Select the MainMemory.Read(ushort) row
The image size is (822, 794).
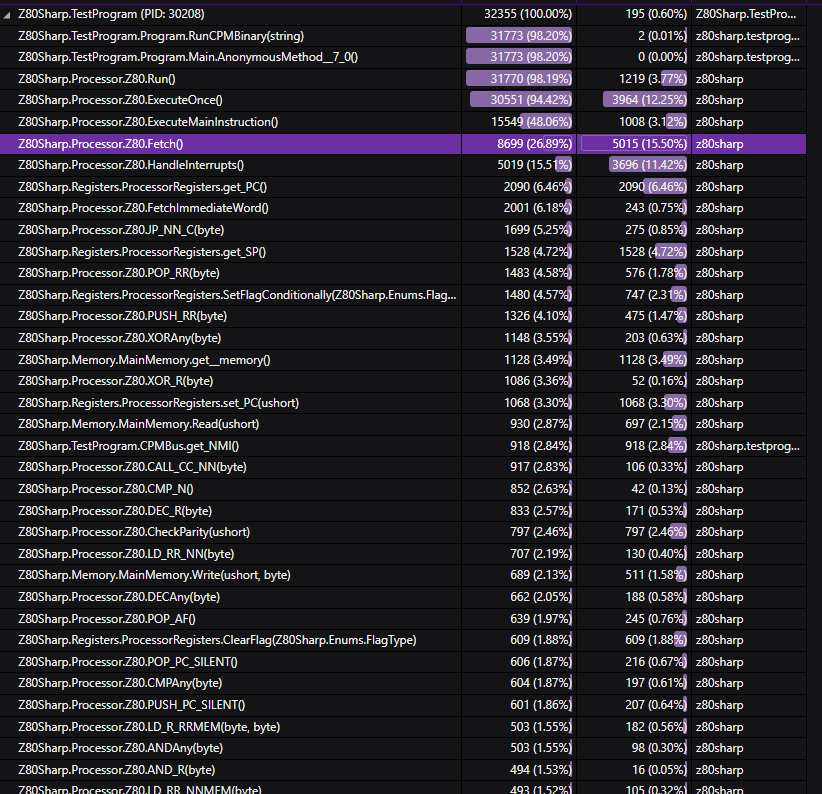point(403,424)
